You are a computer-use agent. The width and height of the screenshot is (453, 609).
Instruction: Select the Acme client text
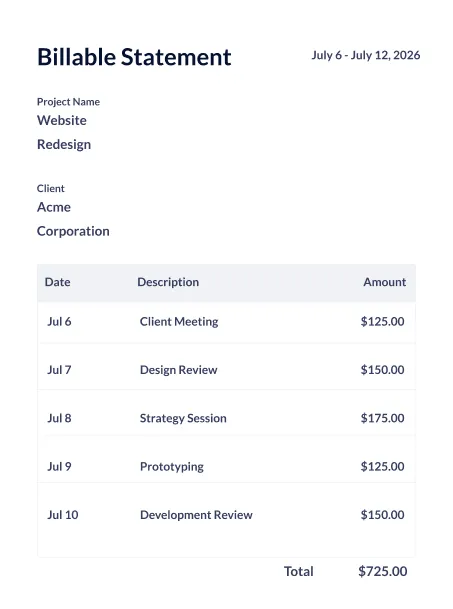[x=54, y=207]
